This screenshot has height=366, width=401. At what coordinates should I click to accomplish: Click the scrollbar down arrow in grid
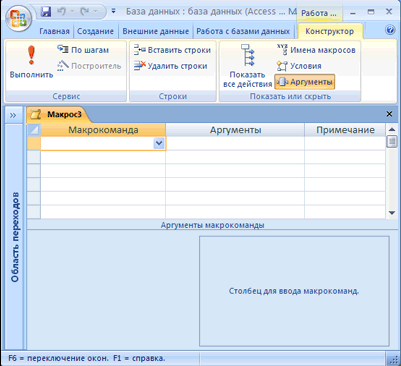tap(392, 213)
